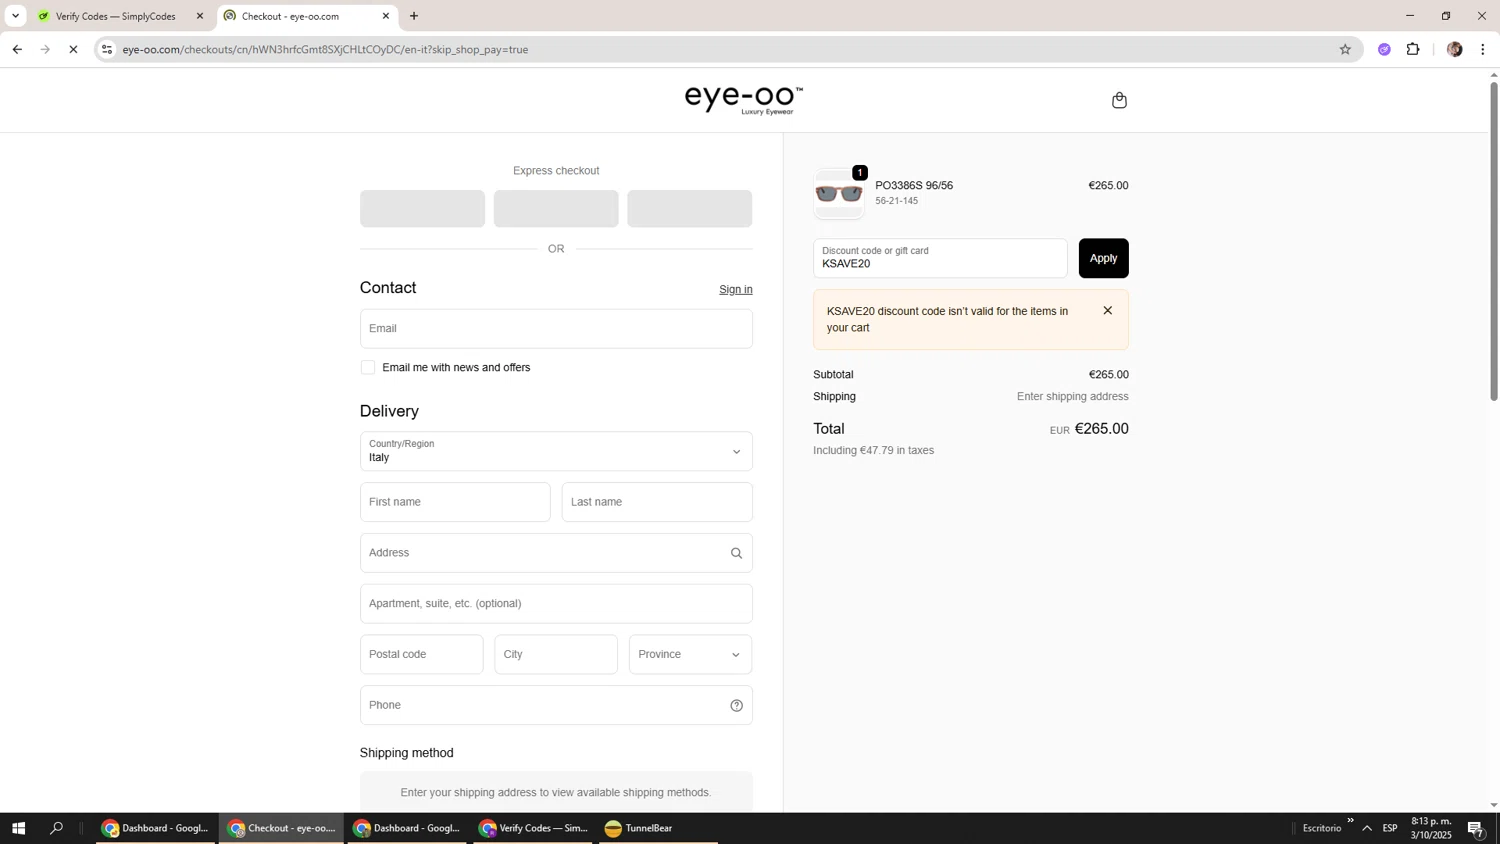Click the Total amount €265.00
The width and height of the screenshot is (1500, 844).
[1101, 429]
